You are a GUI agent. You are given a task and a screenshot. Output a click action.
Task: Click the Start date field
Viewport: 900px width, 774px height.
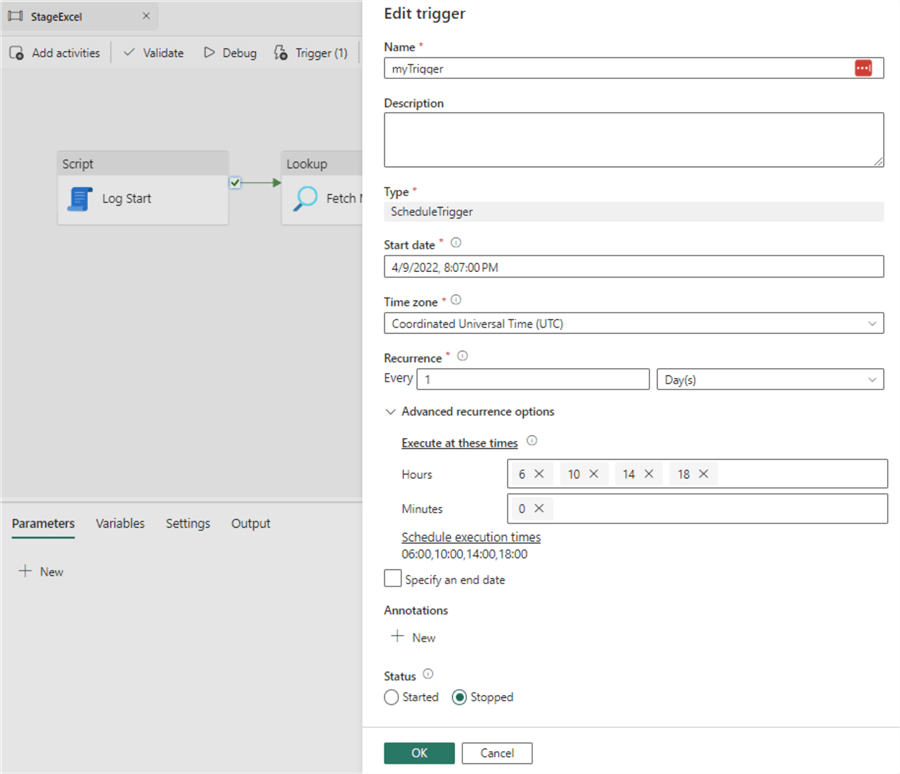point(634,267)
